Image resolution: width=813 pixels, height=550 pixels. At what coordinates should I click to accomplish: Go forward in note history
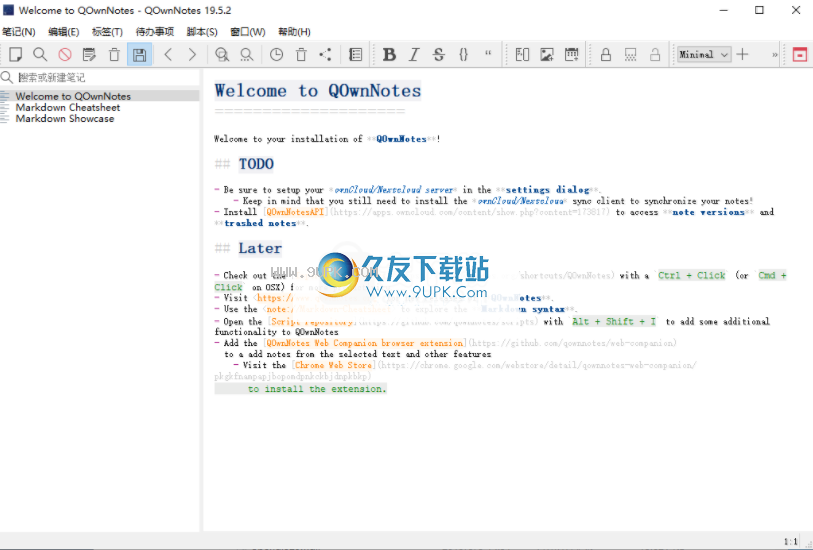point(192,54)
